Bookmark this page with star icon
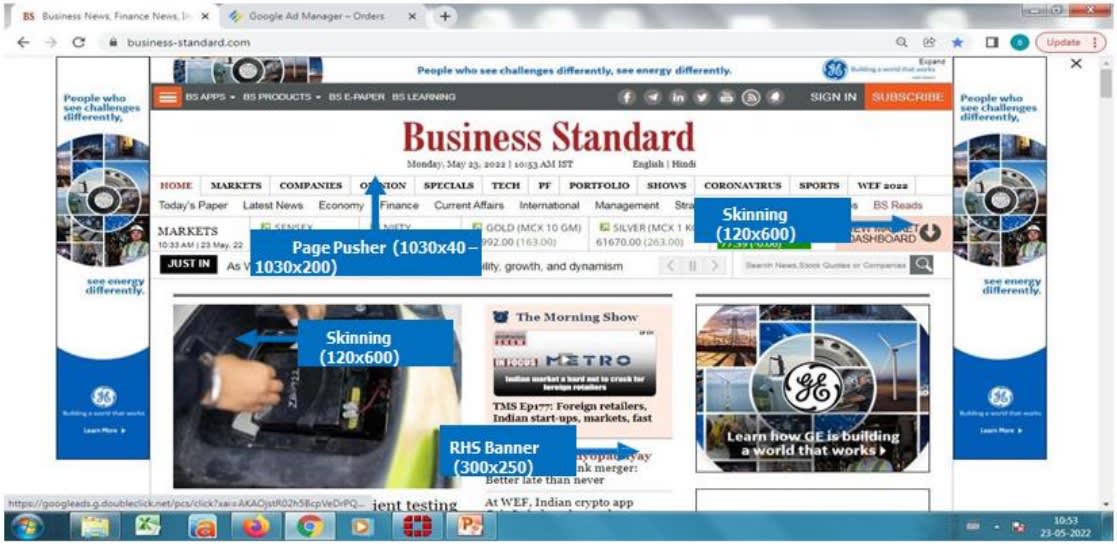 coord(957,42)
